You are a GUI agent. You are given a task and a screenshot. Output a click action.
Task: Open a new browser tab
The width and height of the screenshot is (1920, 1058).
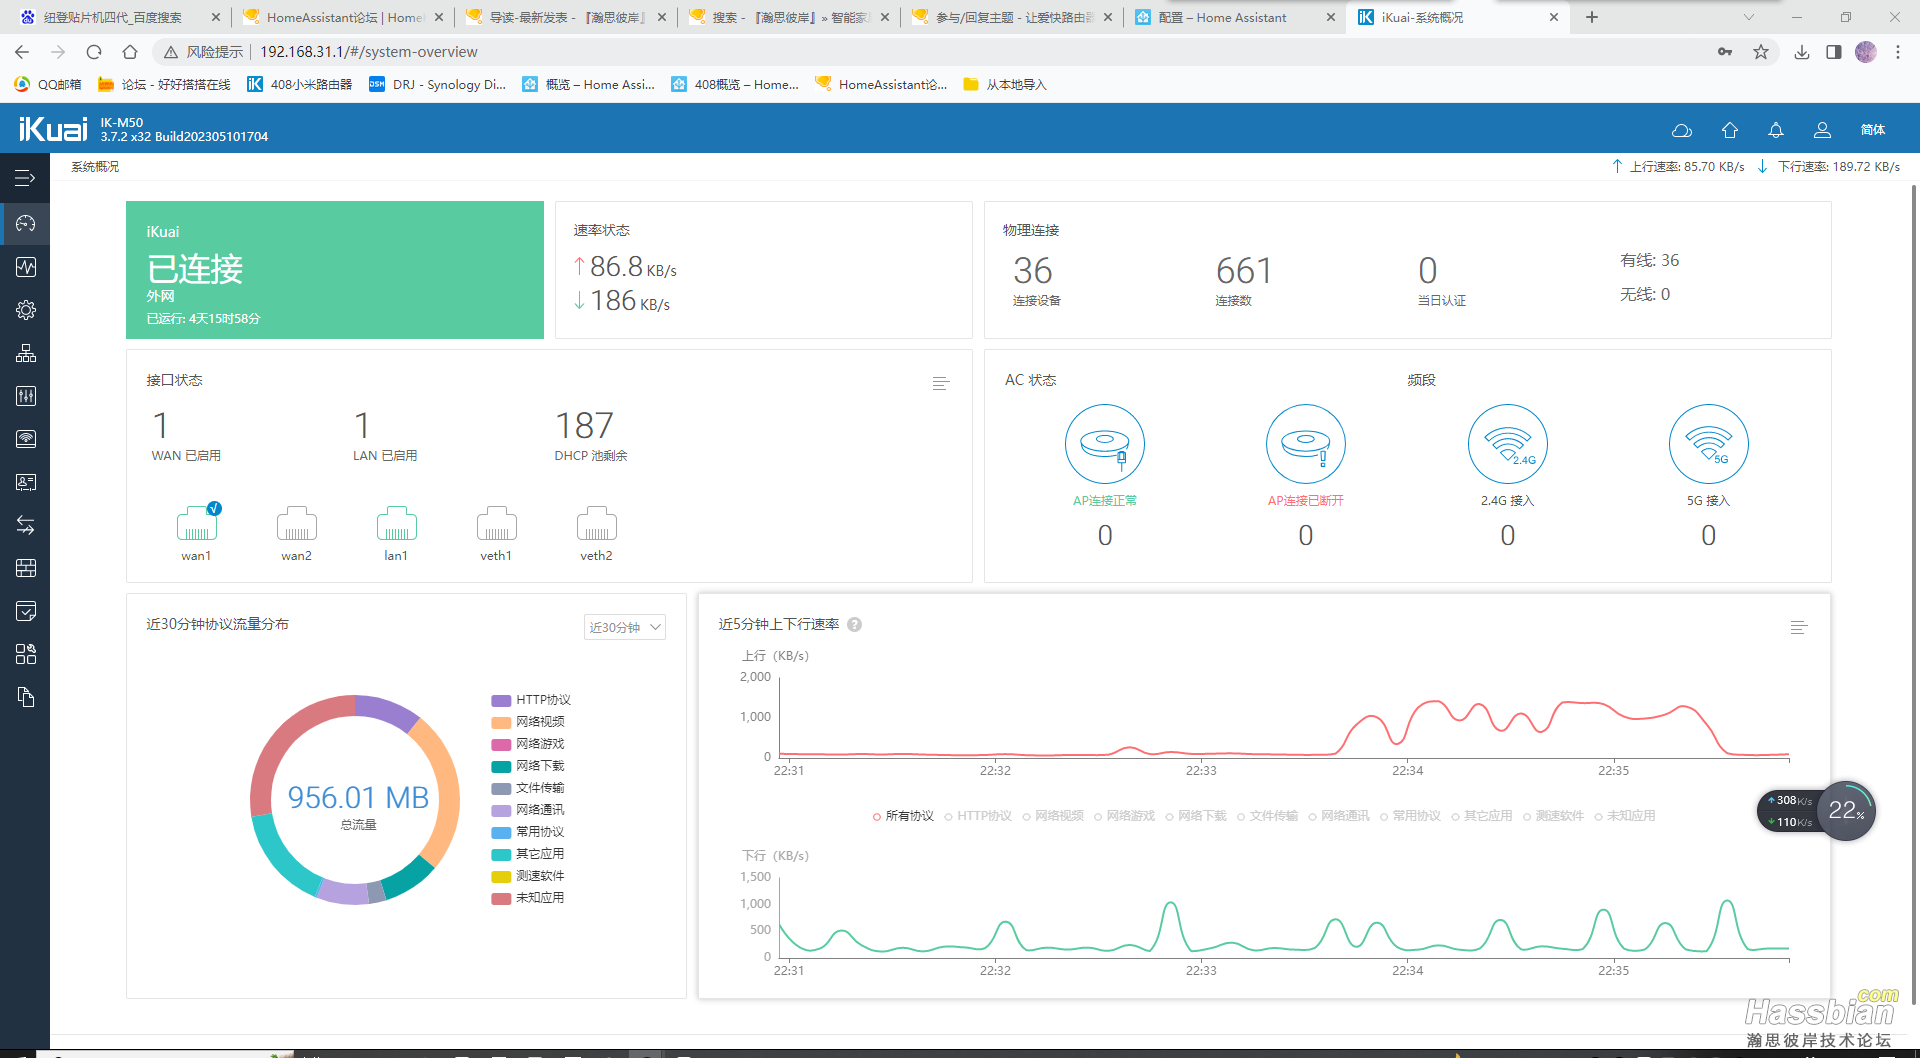coord(1592,17)
